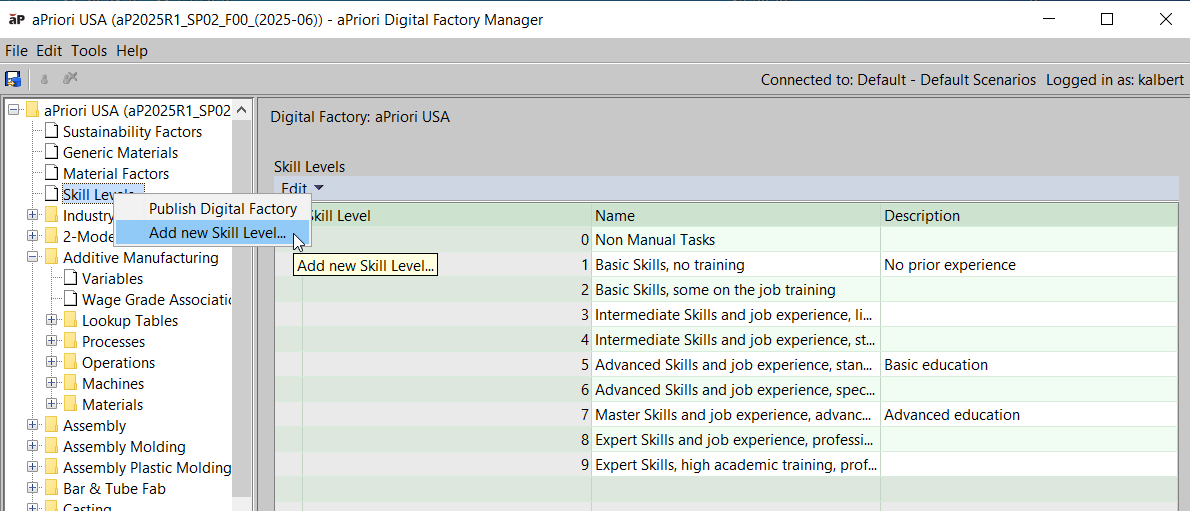This screenshot has width=1190, height=511.
Task: Click the Description column header
Action: point(1028,216)
